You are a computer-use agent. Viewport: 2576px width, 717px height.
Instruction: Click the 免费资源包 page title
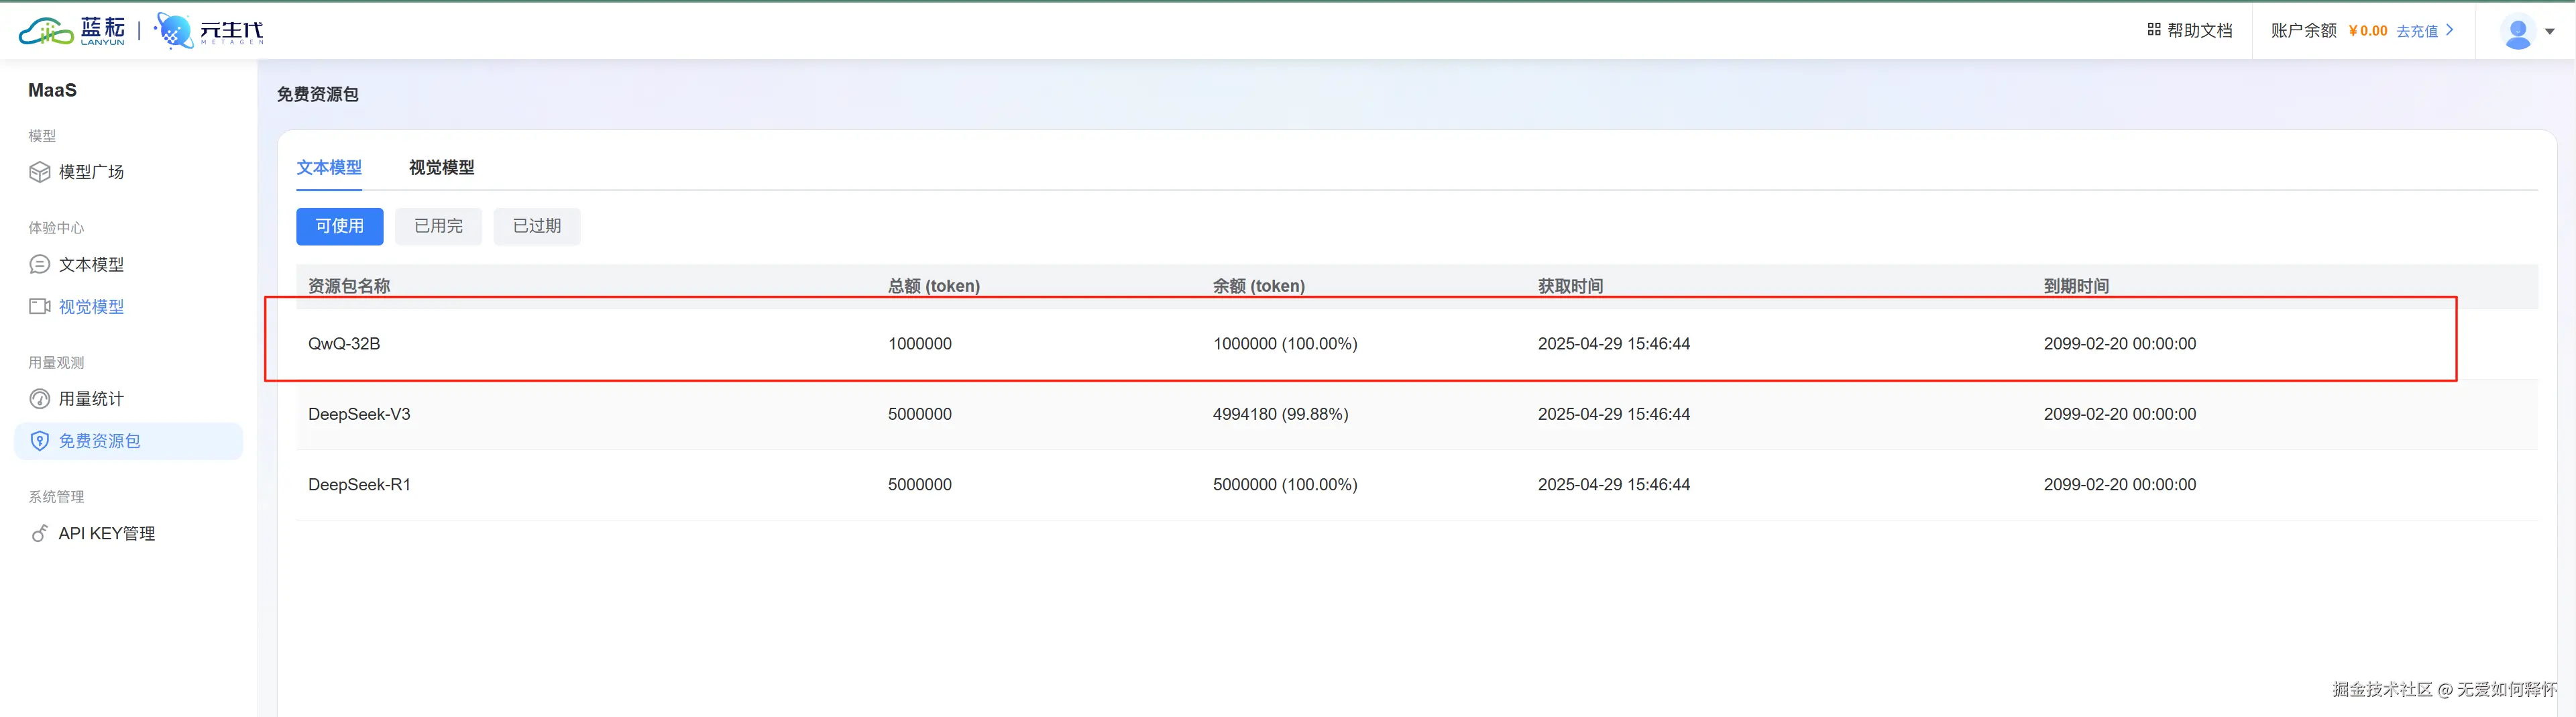[x=318, y=94]
